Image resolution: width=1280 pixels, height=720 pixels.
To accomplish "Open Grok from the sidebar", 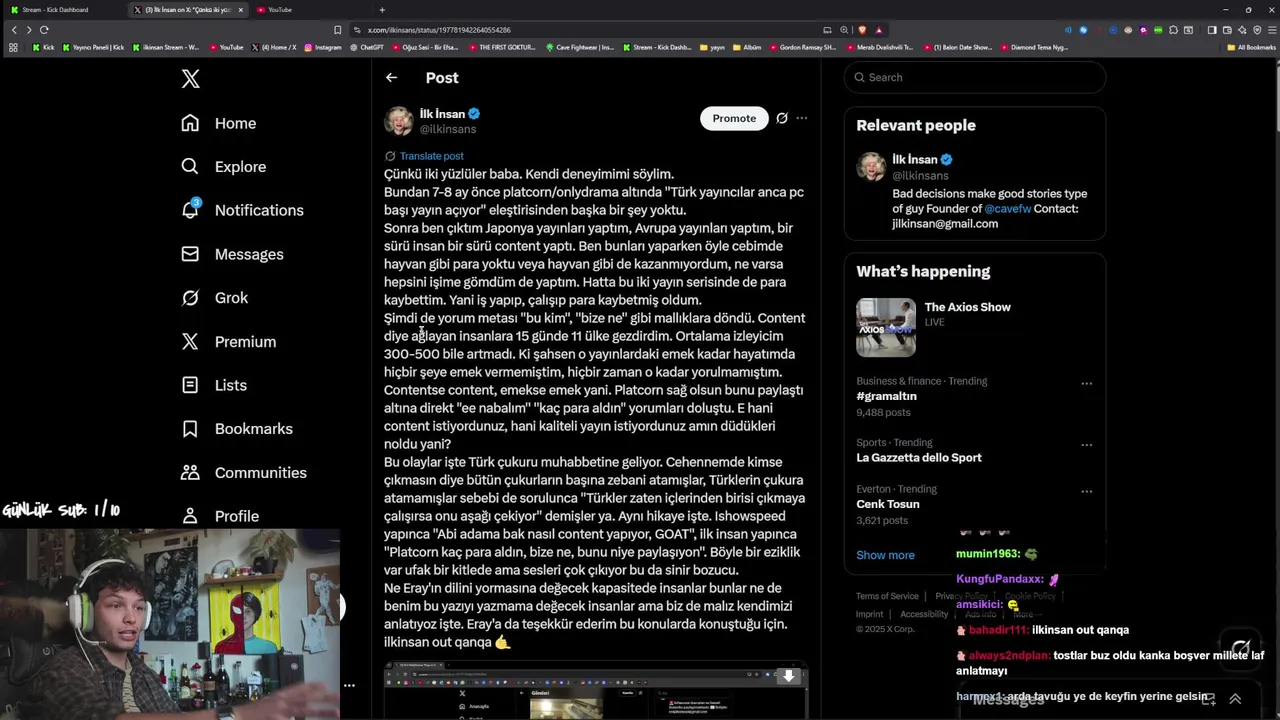I will click(214, 298).
